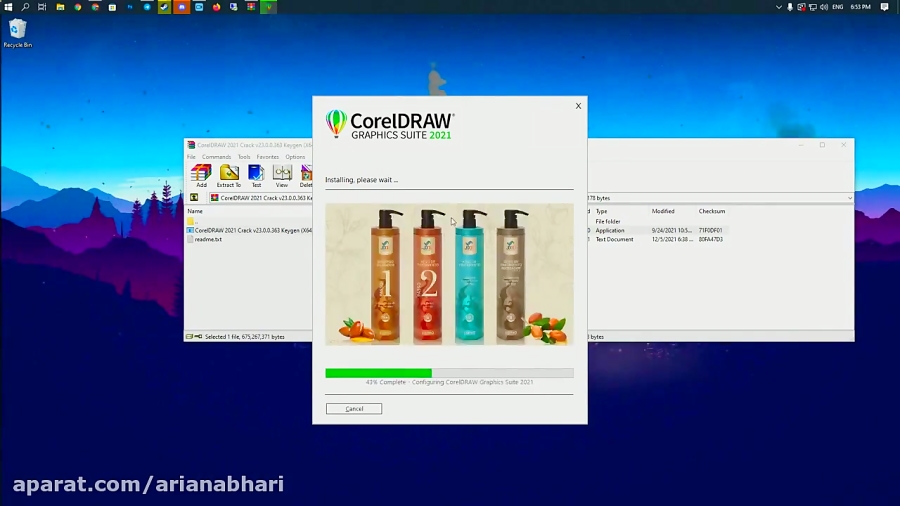Image resolution: width=900 pixels, height=506 pixels.
Task: Click ENG language indicator in tray
Action: 837,7
